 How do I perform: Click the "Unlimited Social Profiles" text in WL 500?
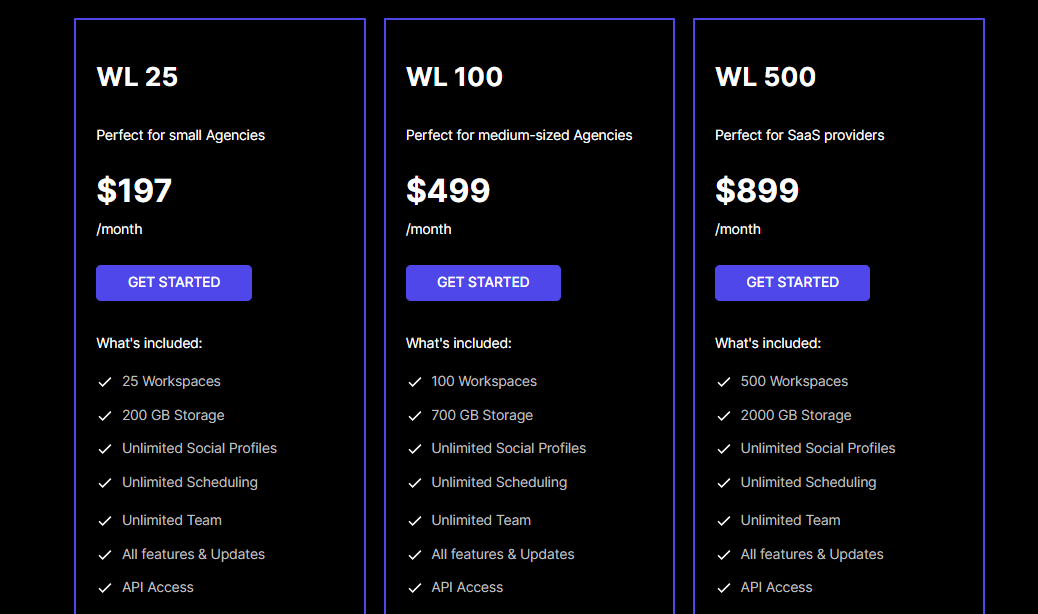[818, 448]
